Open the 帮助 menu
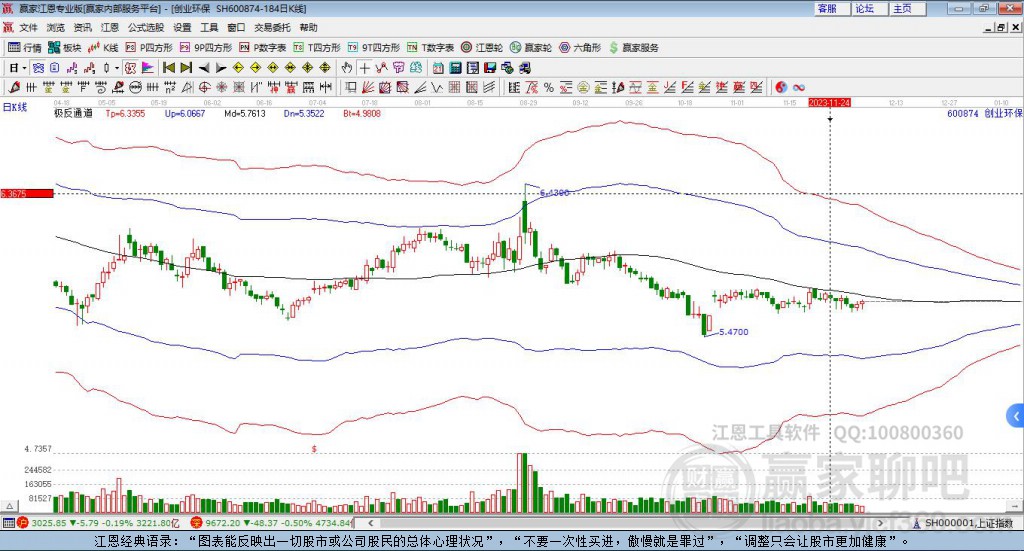The width and height of the screenshot is (1024, 551). click(308, 27)
